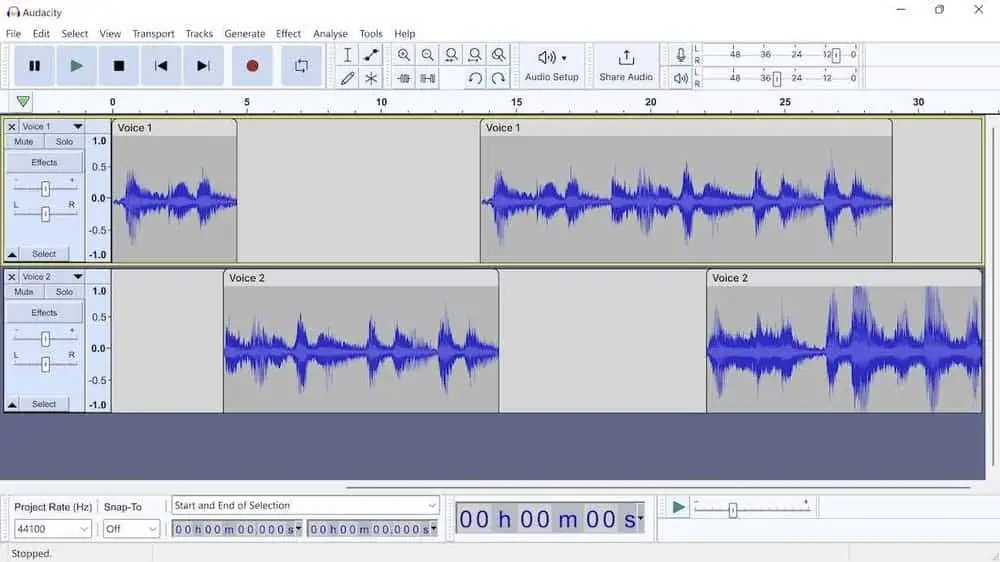Select the Draw pencil tool

[347, 78]
